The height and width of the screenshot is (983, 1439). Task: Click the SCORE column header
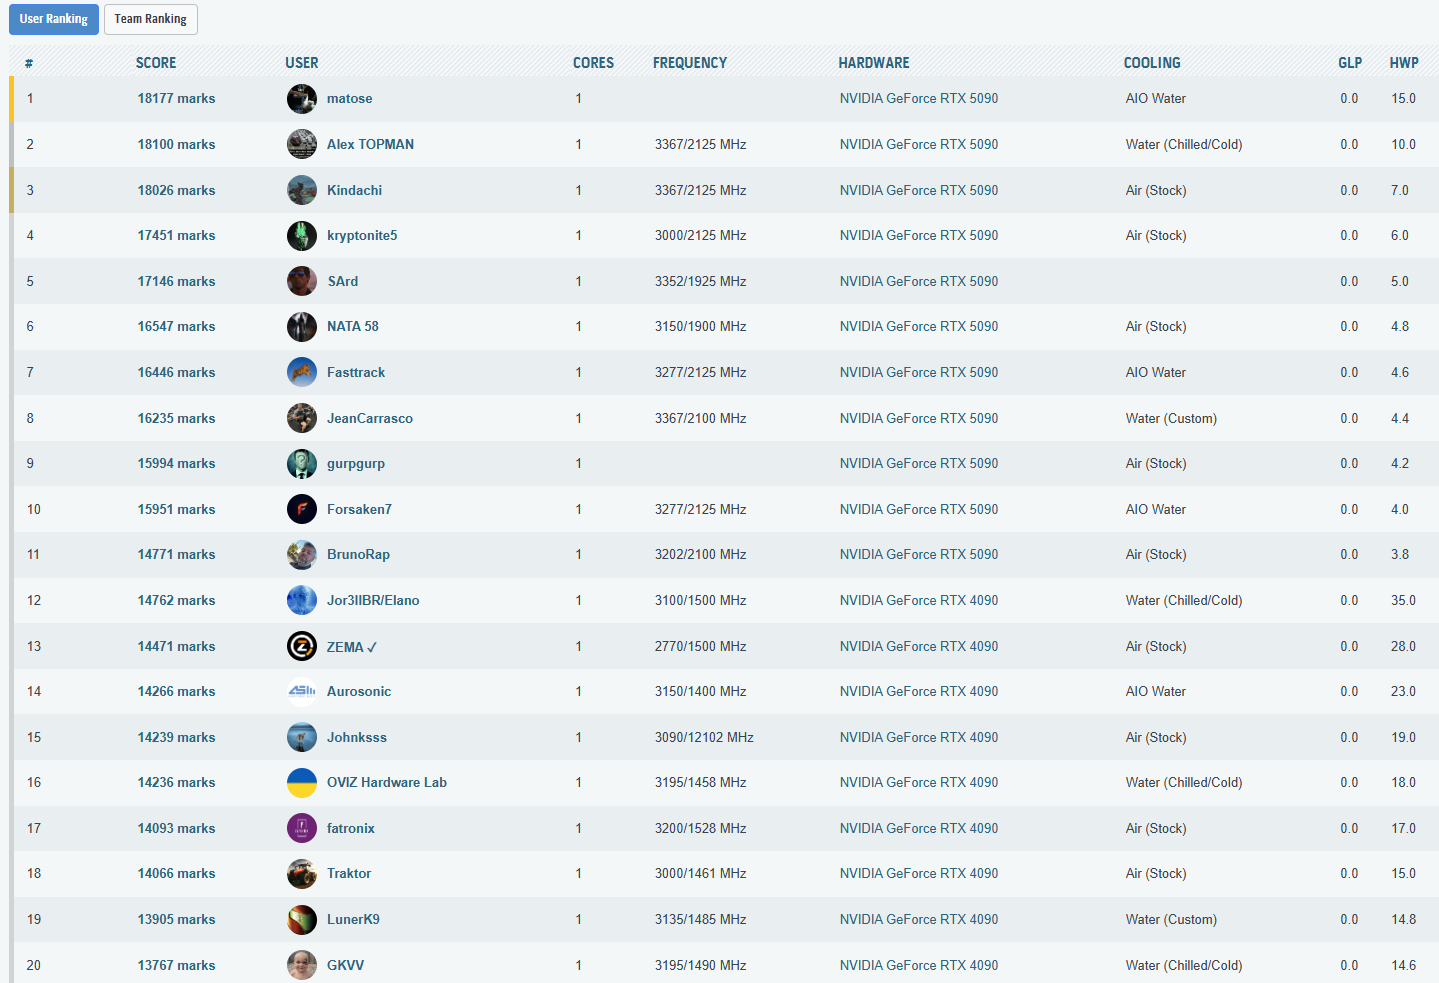click(x=156, y=63)
